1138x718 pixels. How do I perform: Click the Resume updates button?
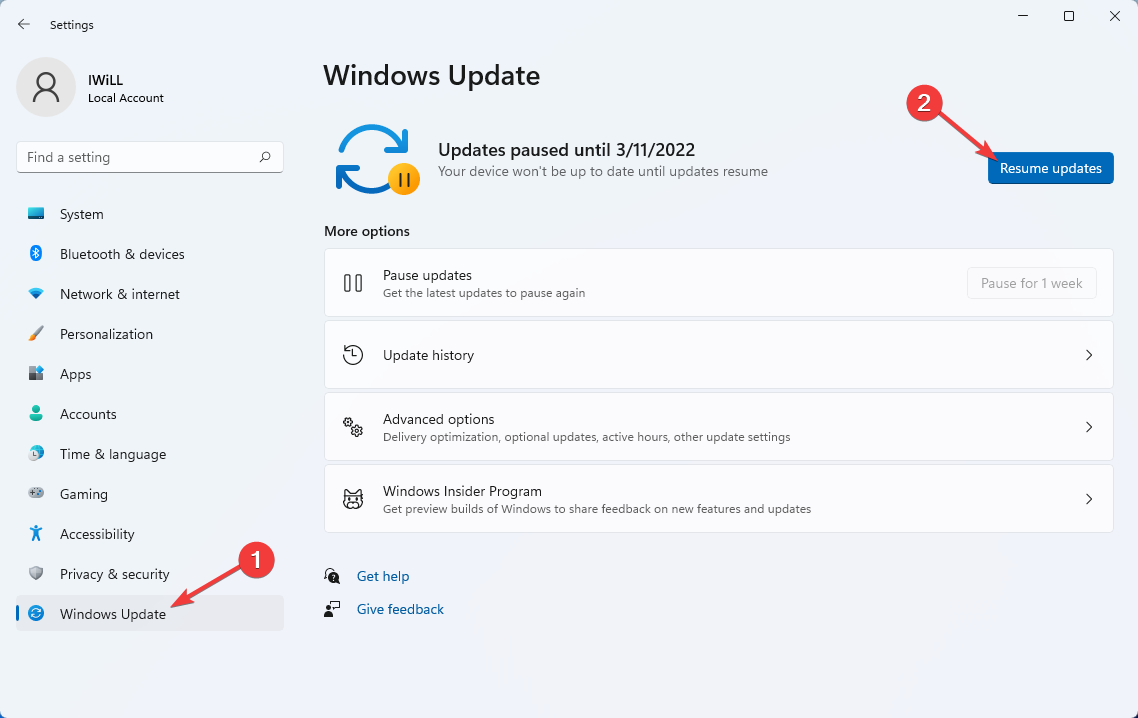(1050, 168)
